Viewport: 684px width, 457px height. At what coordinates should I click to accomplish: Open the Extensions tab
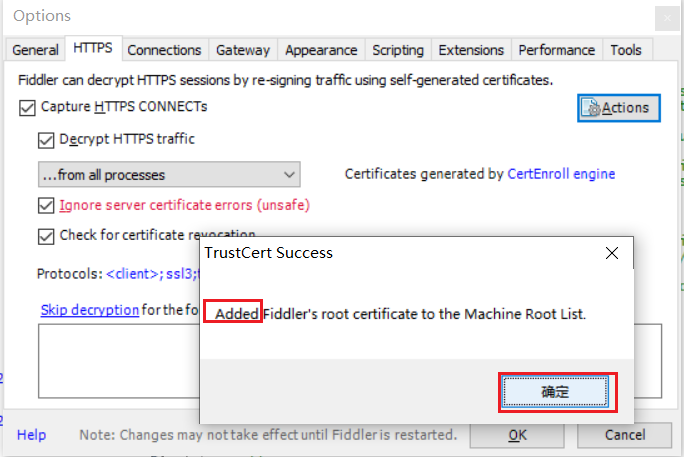tap(471, 50)
